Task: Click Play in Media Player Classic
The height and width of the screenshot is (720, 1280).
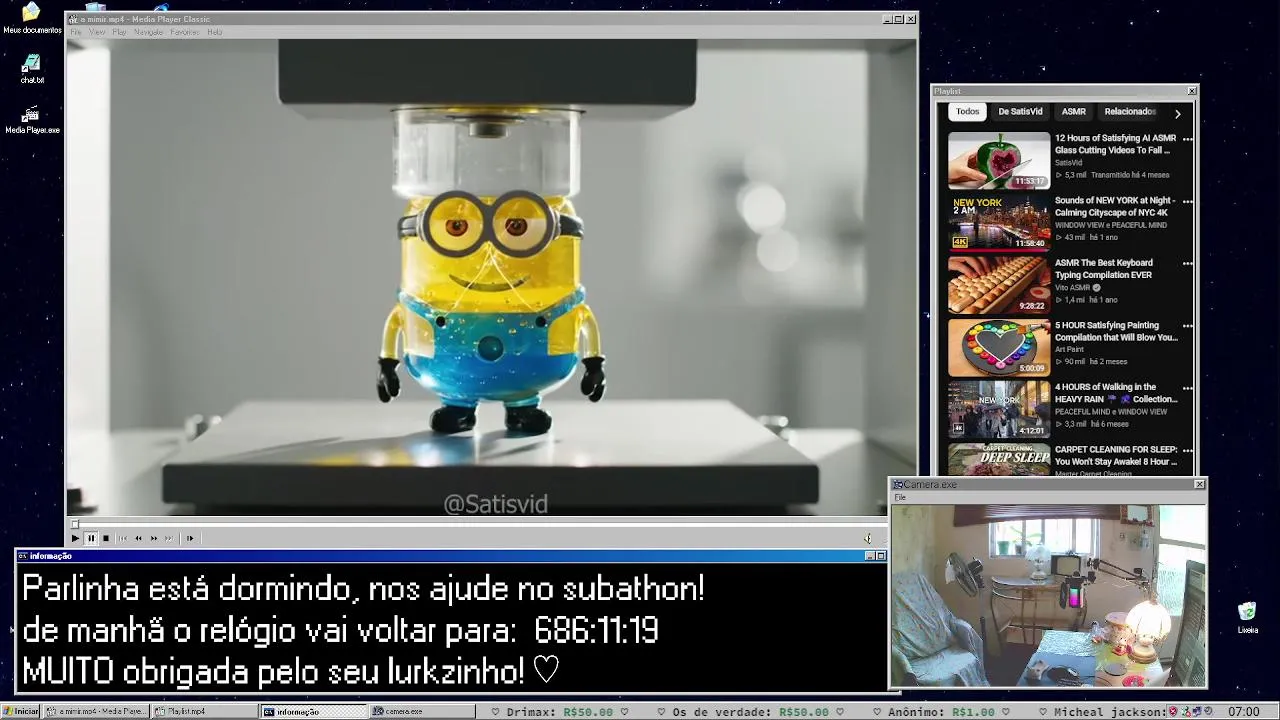Action: (75, 538)
